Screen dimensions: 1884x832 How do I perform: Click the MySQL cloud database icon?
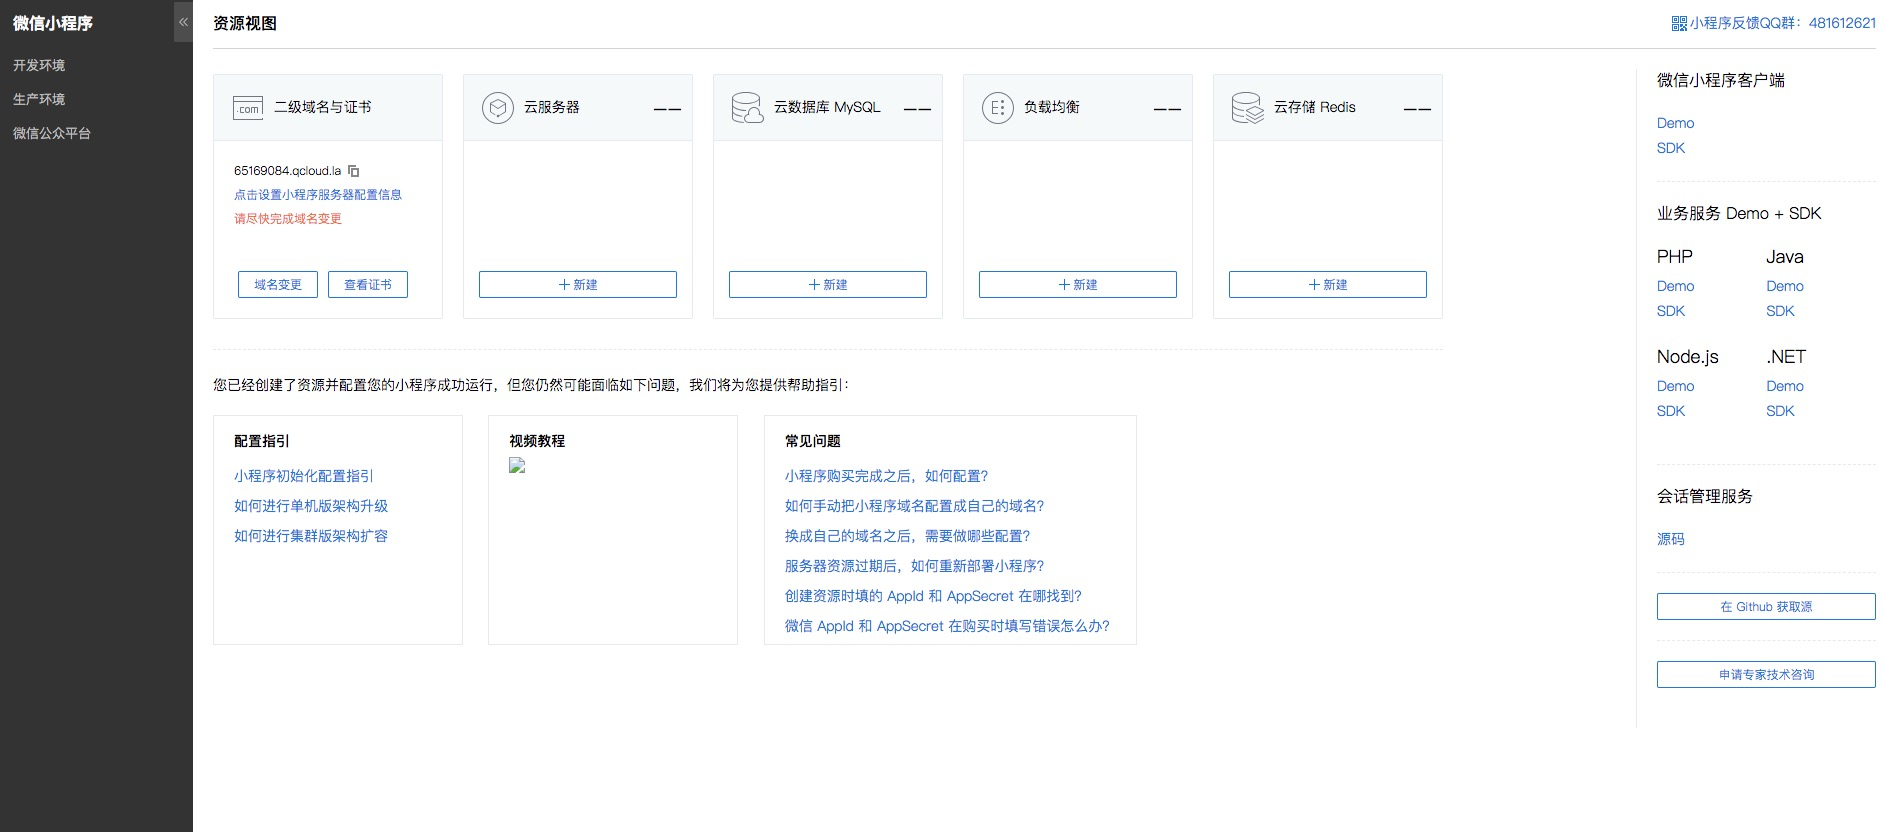coord(747,107)
